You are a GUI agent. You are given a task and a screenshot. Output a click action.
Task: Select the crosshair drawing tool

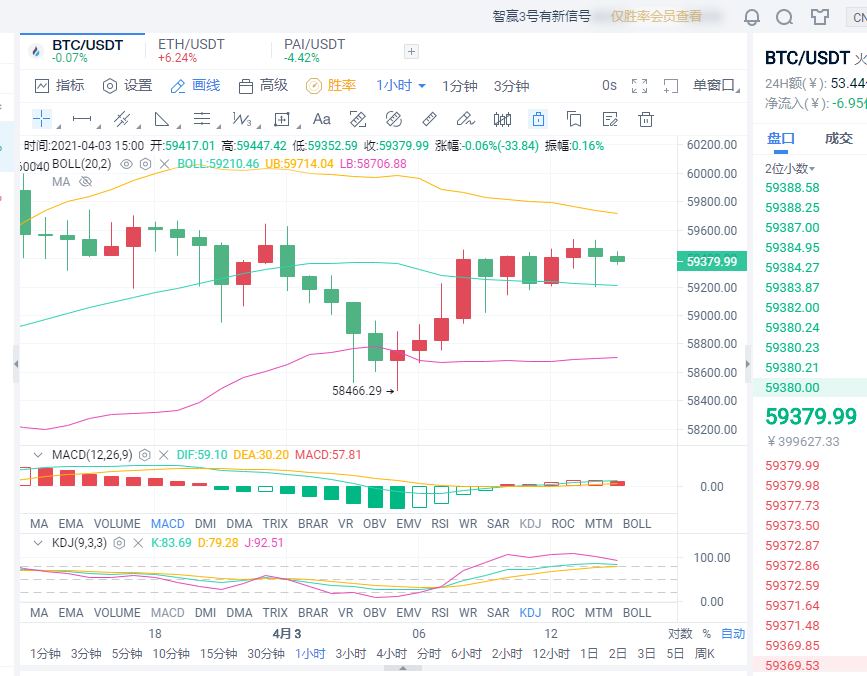[x=41, y=119]
